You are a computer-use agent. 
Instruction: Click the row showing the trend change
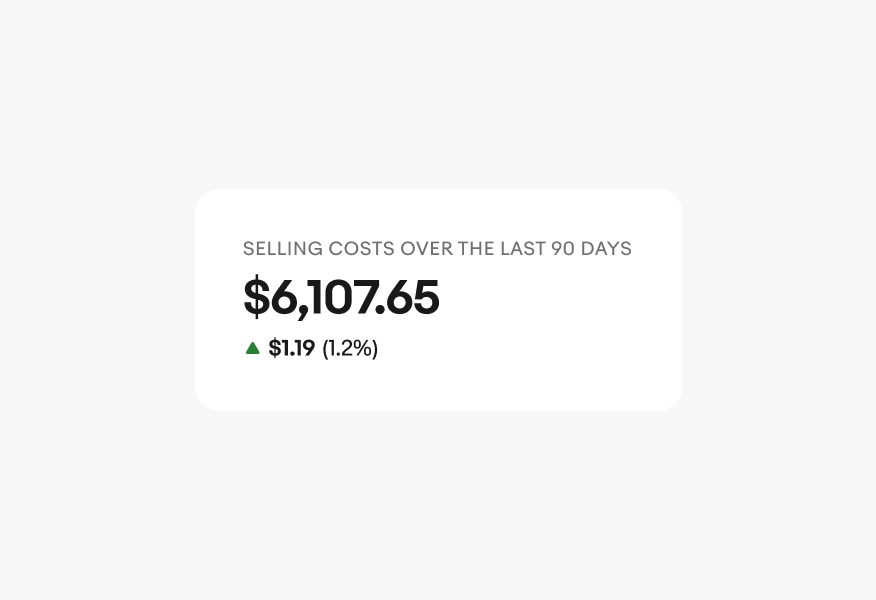[x=310, y=348]
